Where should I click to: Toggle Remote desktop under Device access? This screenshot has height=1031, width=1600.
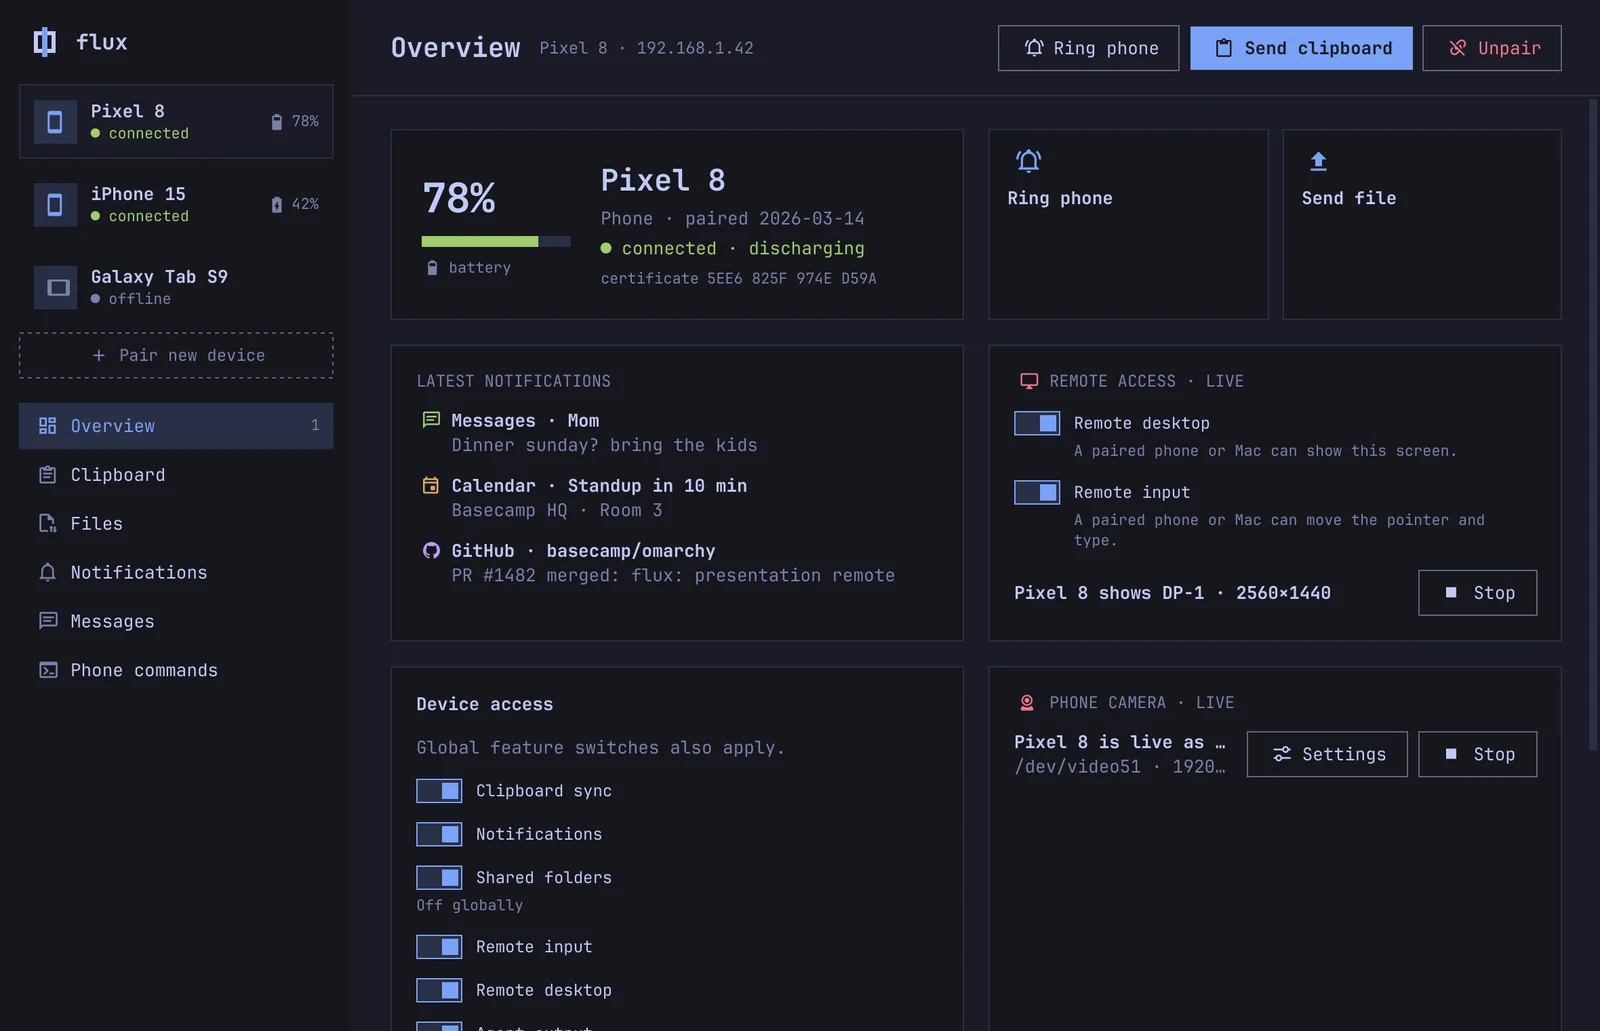click(x=439, y=990)
